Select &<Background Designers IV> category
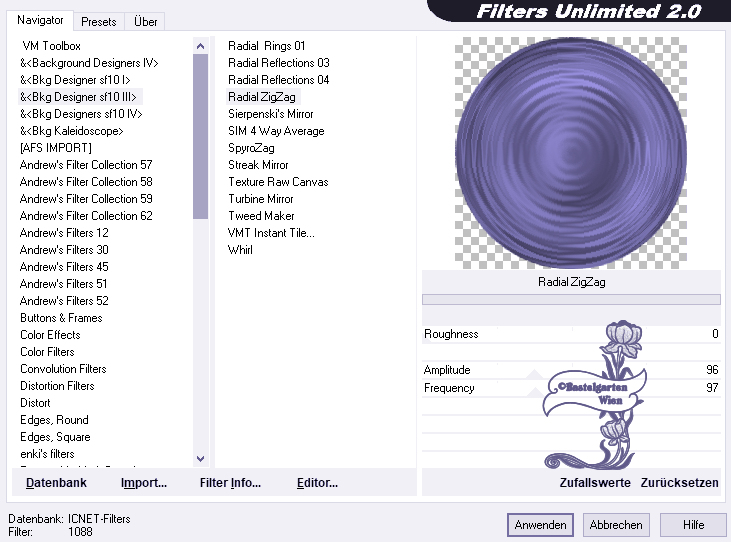731x542 pixels. tap(89, 63)
